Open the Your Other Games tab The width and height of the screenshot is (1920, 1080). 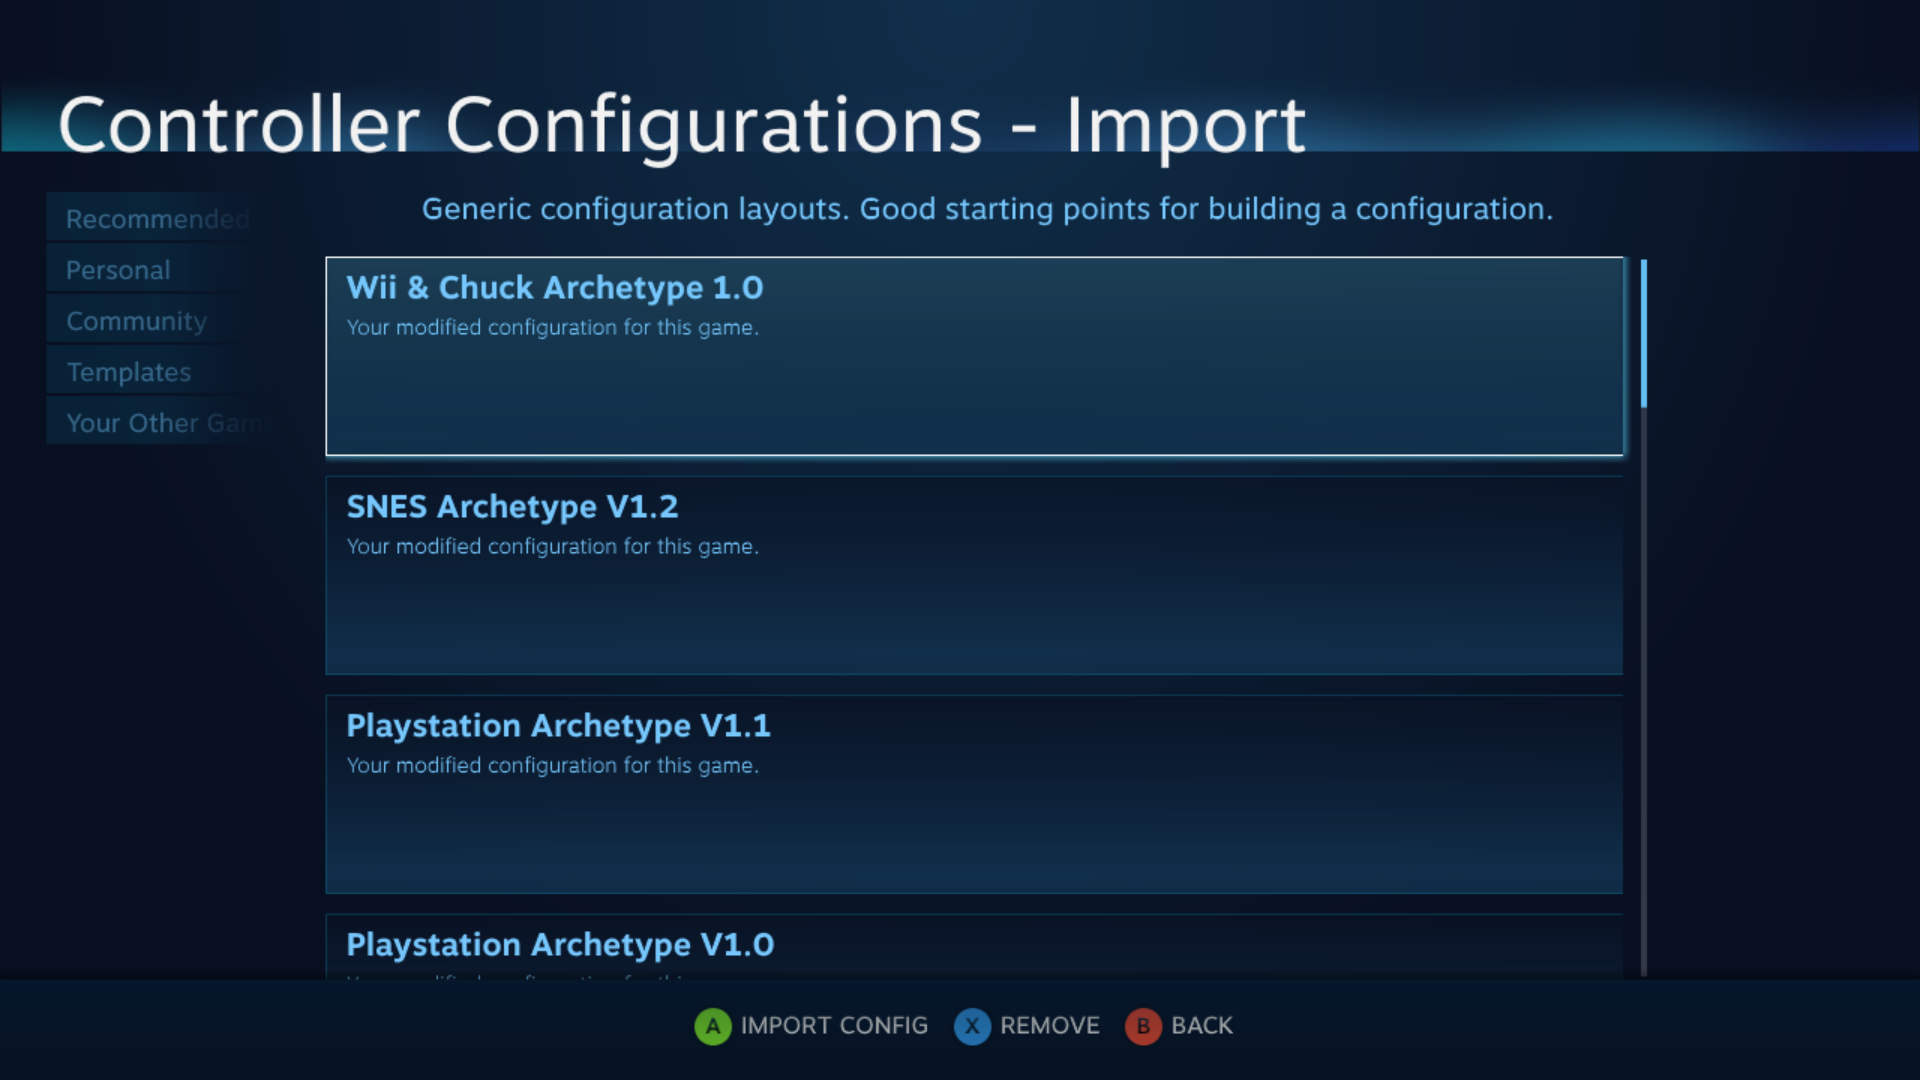click(x=160, y=423)
